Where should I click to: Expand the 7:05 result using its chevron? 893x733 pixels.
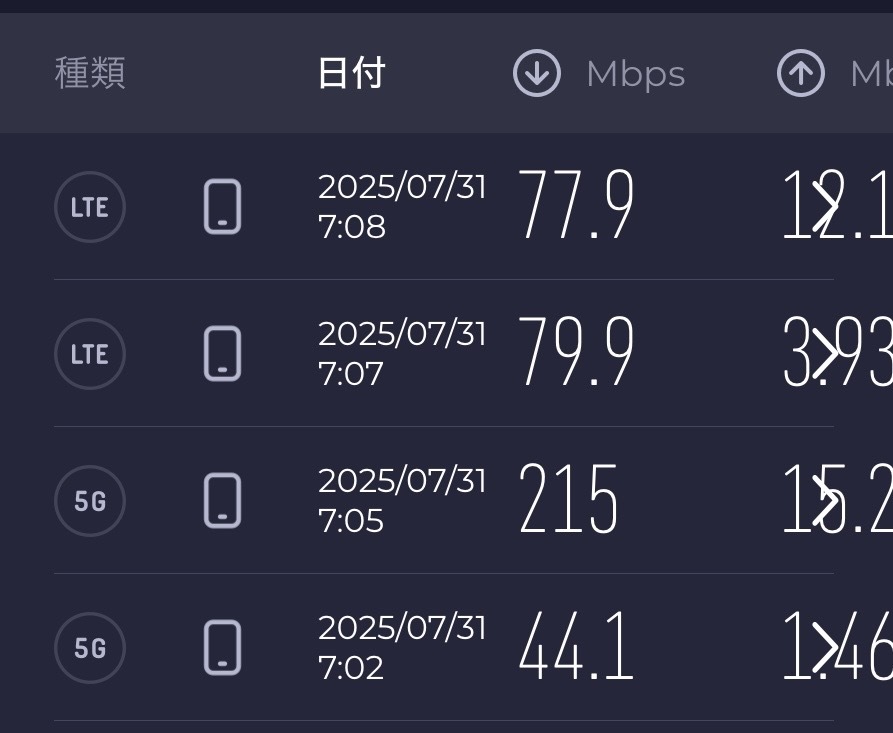826,501
